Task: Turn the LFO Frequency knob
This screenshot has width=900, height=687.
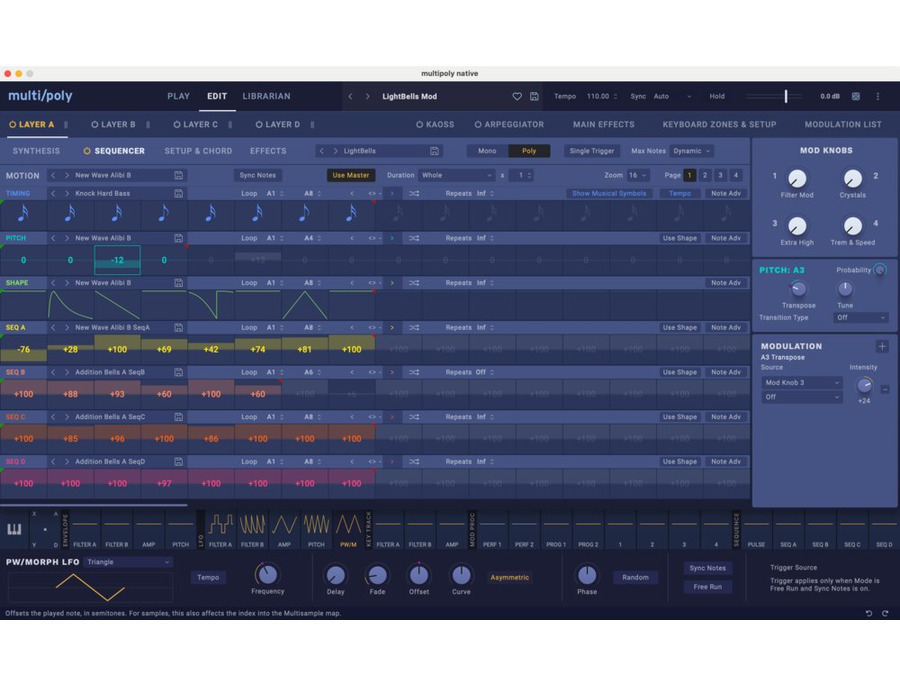Action: pos(267,574)
